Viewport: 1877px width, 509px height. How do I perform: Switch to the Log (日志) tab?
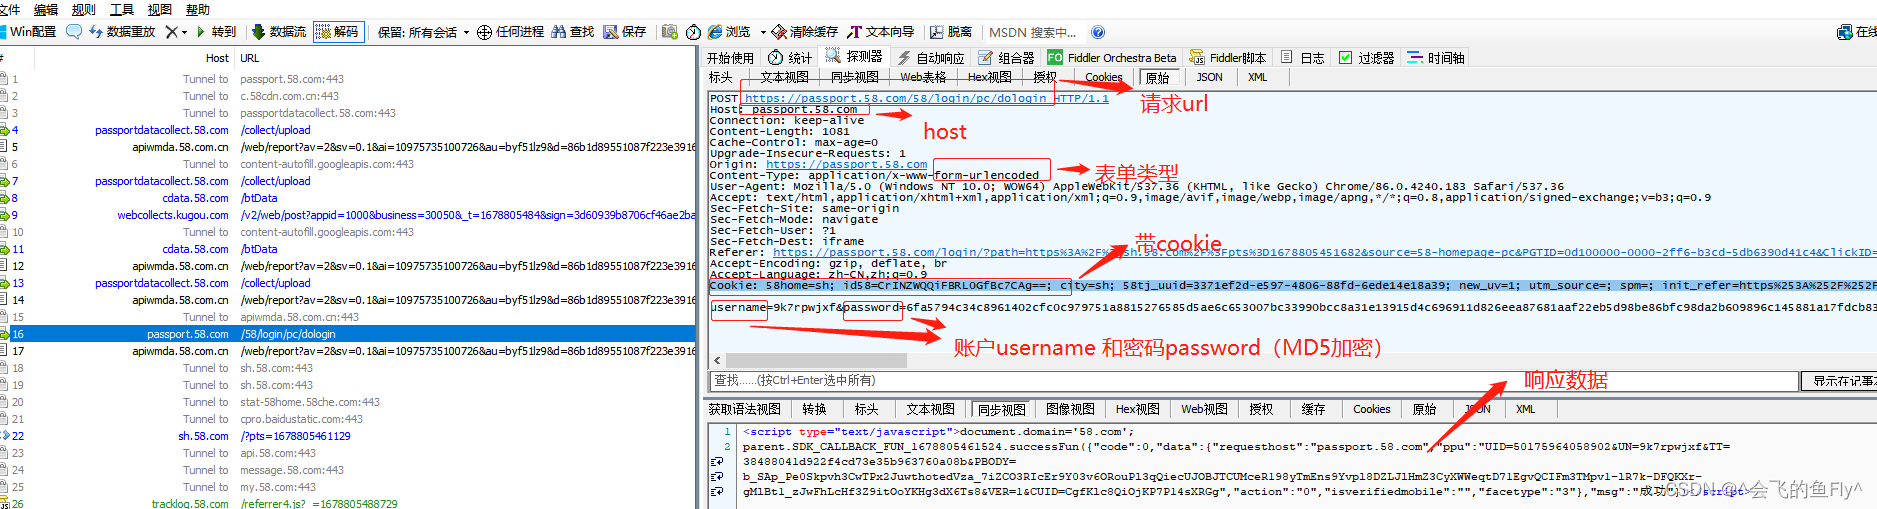pyautogui.click(x=1302, y=58)
